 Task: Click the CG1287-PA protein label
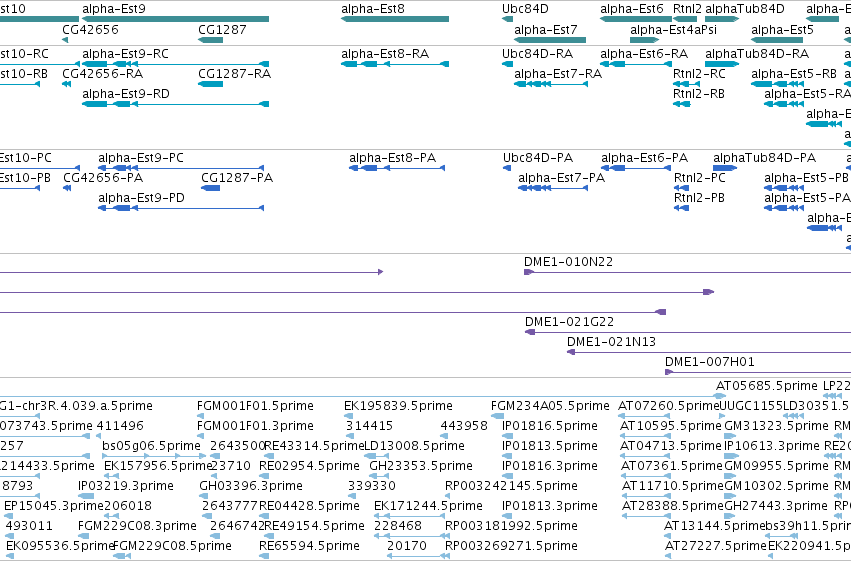tap(237, 178)
